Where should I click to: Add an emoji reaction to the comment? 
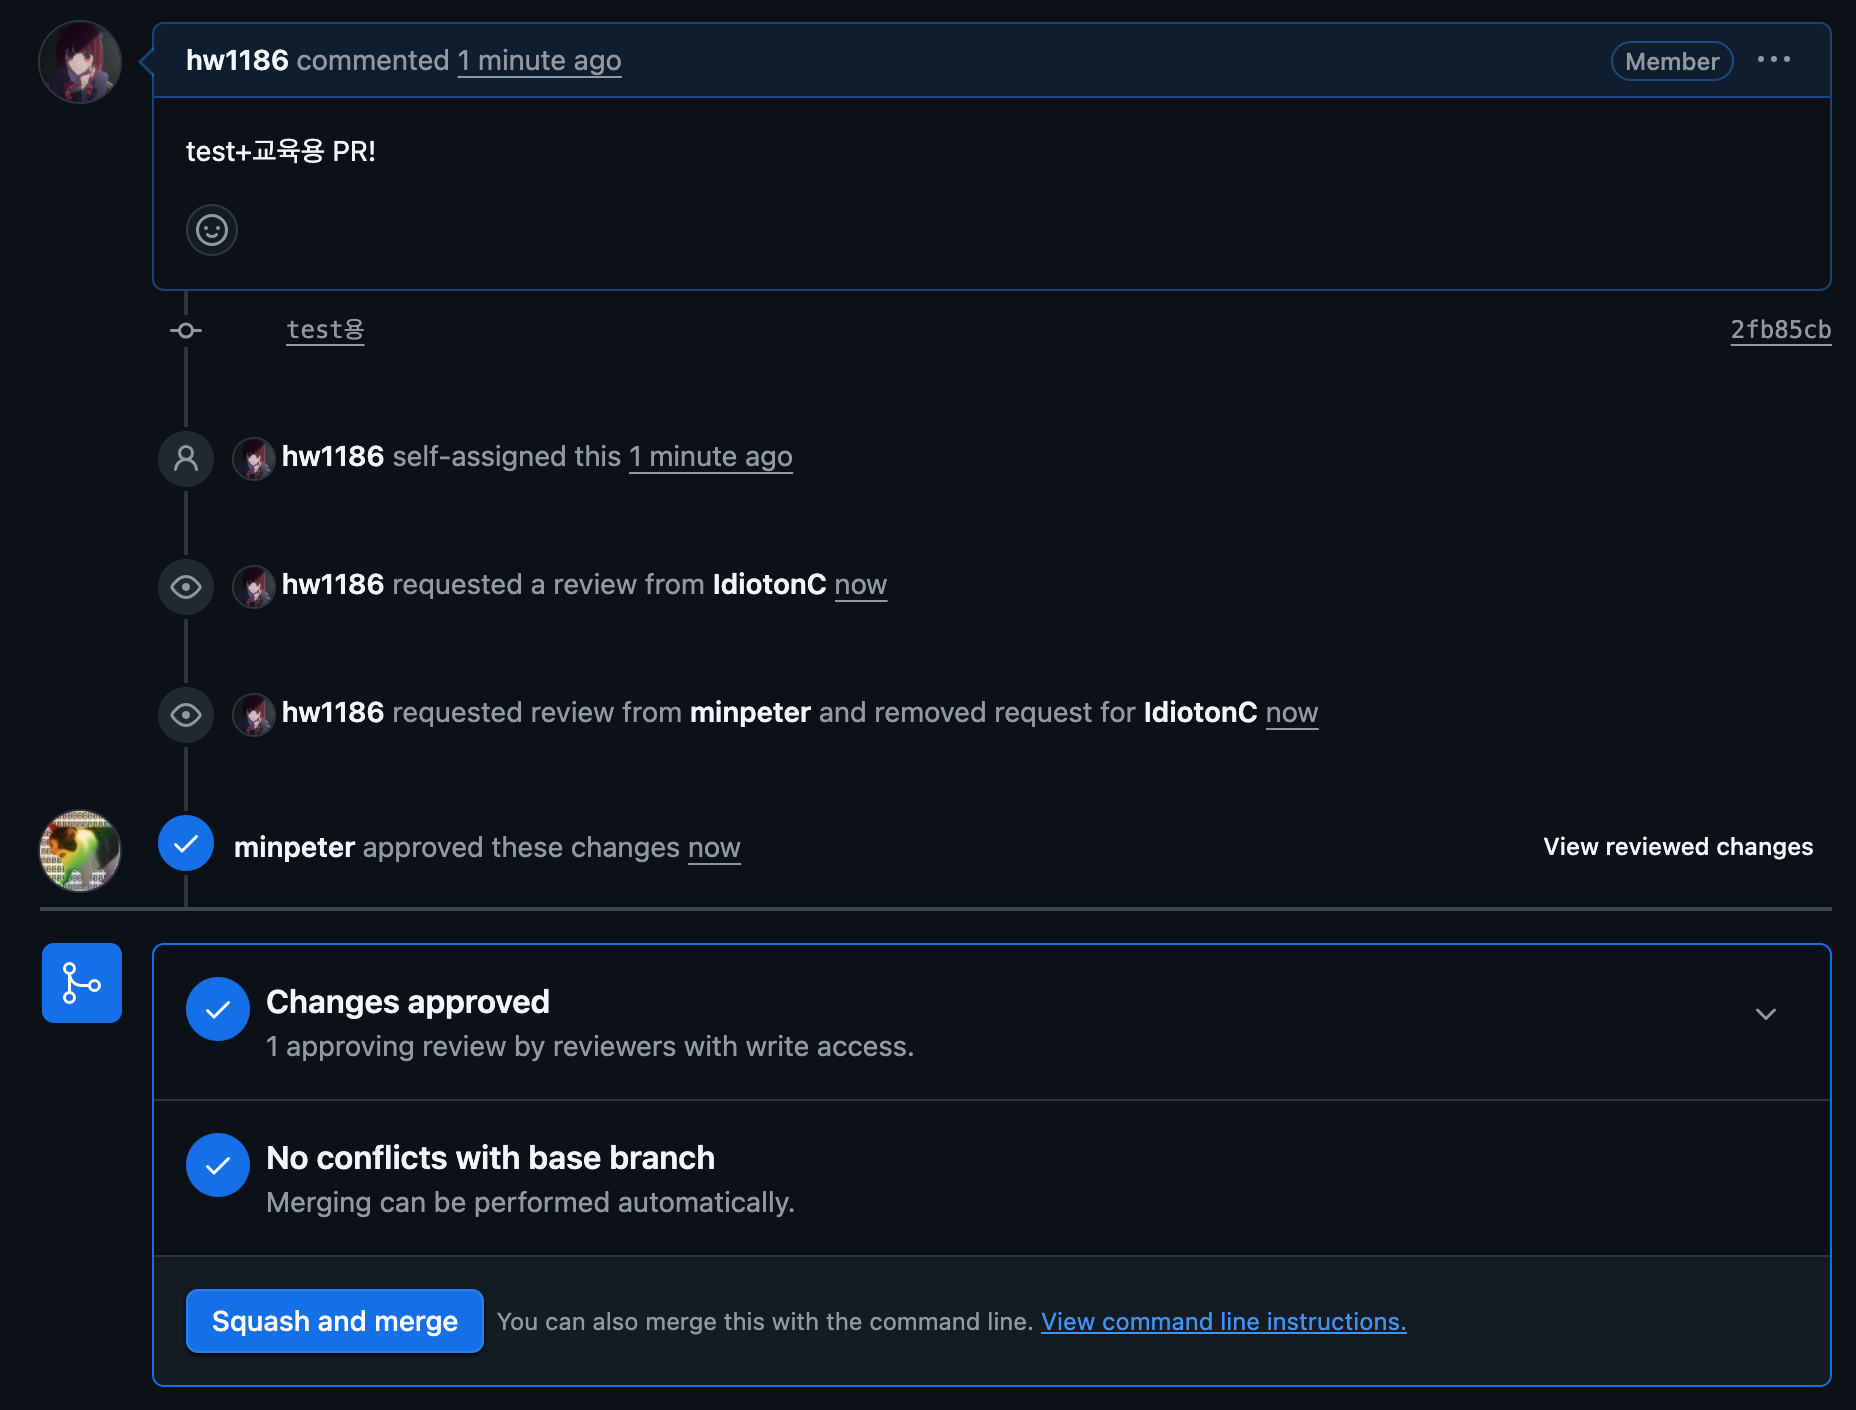point(211,230)
